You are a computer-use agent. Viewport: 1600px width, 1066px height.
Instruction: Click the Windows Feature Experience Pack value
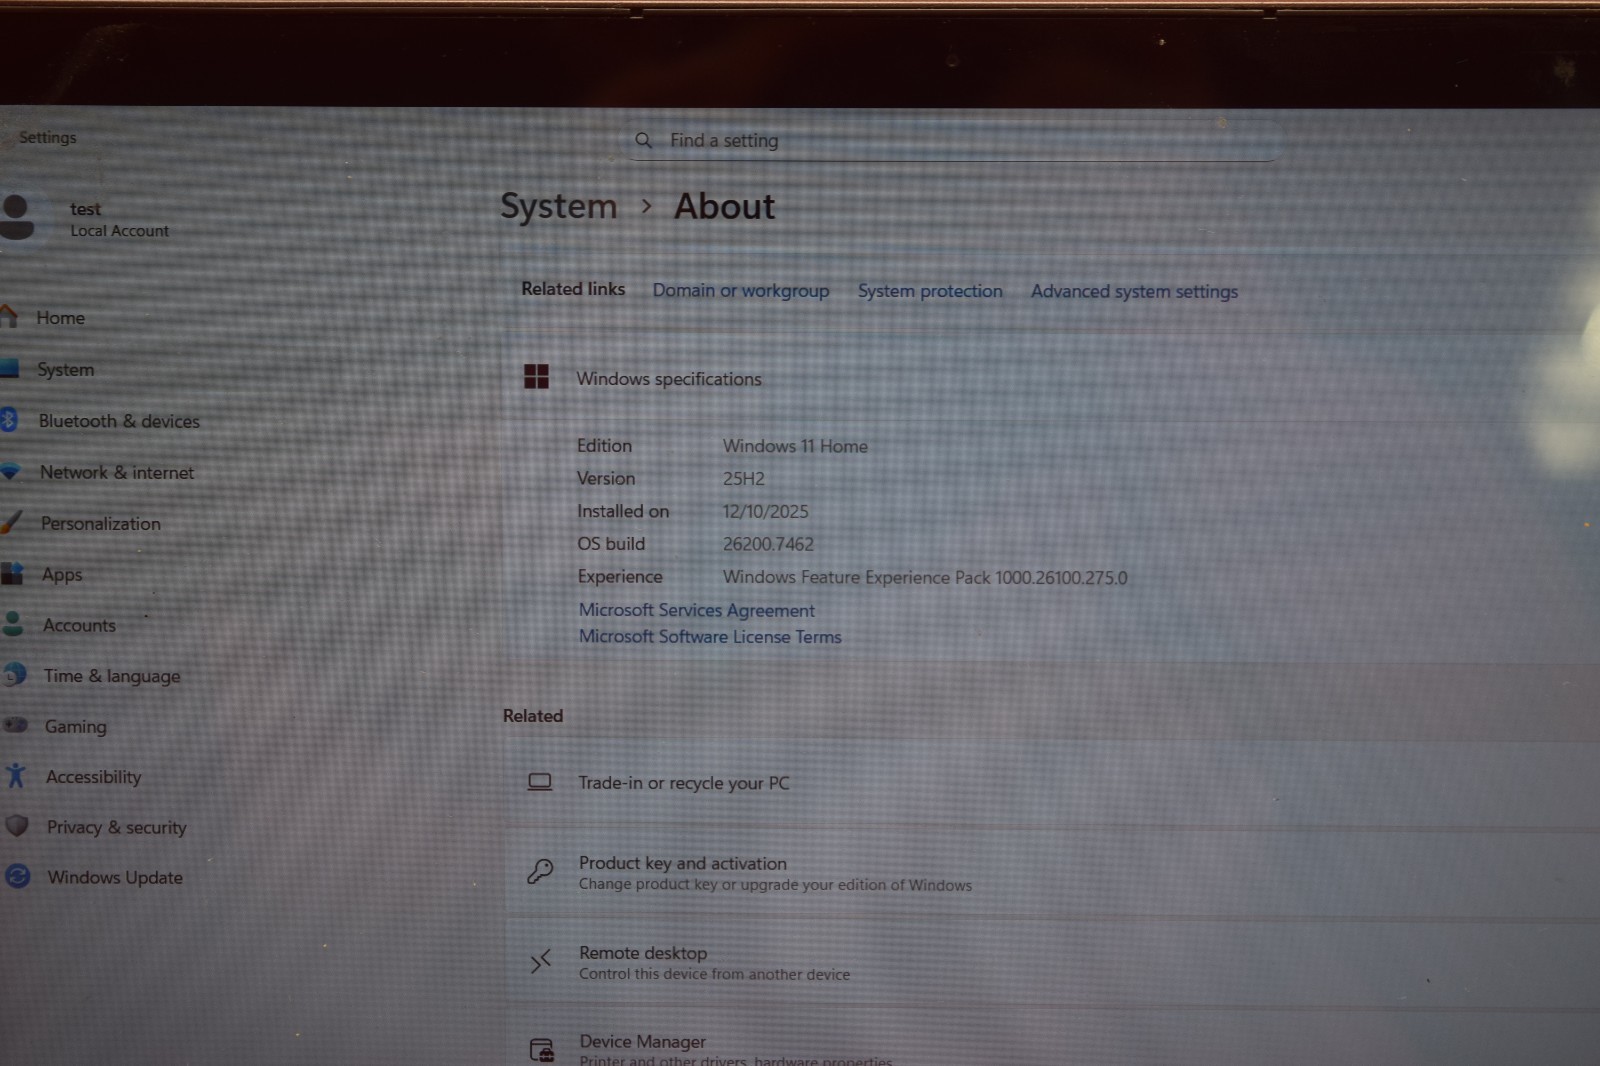click(925, 577)
